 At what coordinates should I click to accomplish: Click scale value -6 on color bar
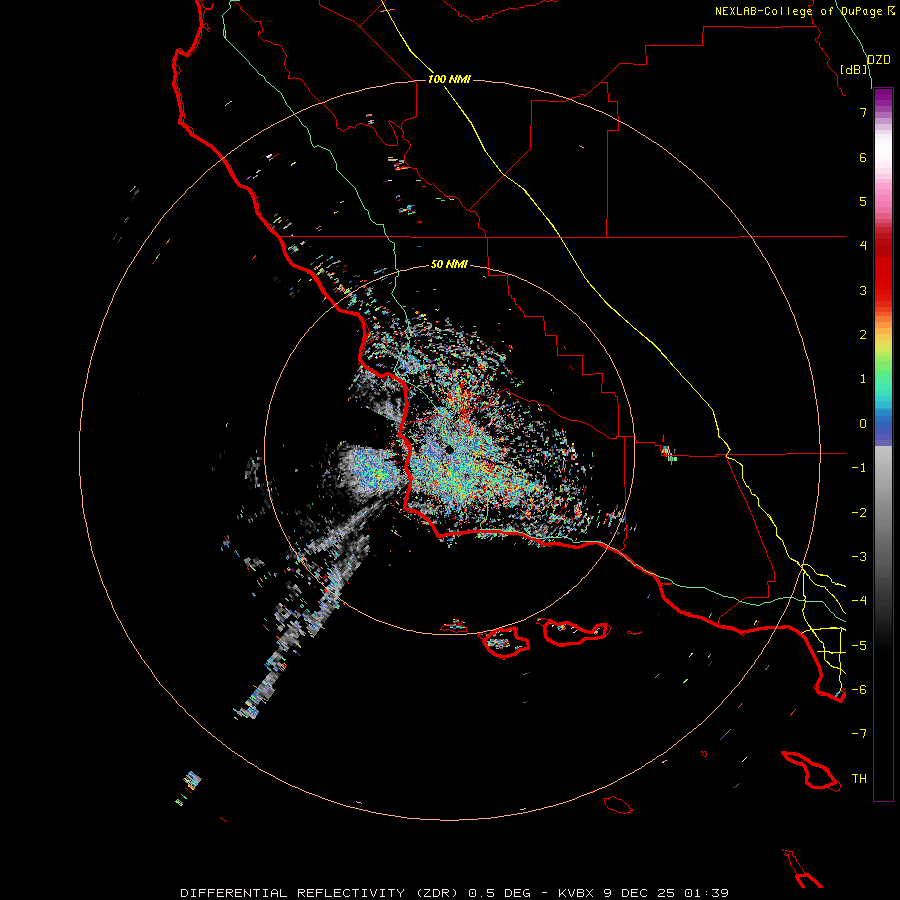pos(859,690)
